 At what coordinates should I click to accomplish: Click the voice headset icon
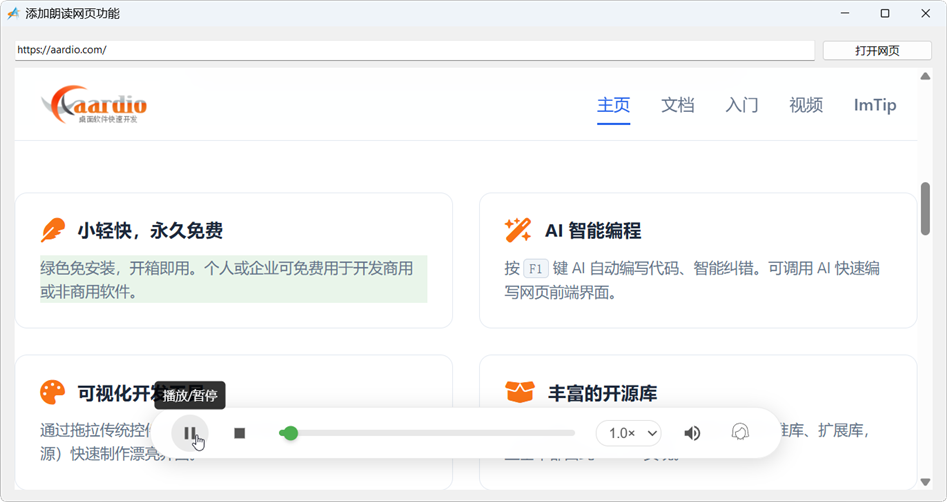tap(740, 433)
